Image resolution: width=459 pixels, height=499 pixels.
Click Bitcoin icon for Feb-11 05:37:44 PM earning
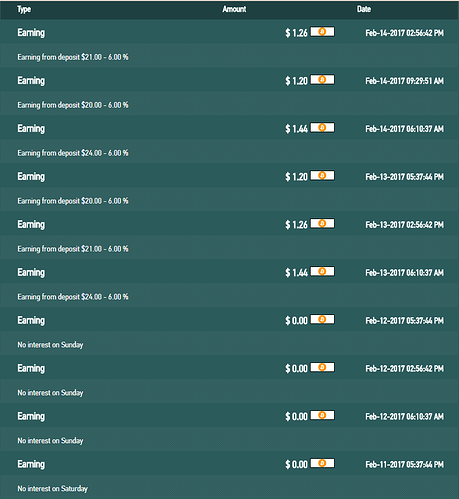click(322, 464)
